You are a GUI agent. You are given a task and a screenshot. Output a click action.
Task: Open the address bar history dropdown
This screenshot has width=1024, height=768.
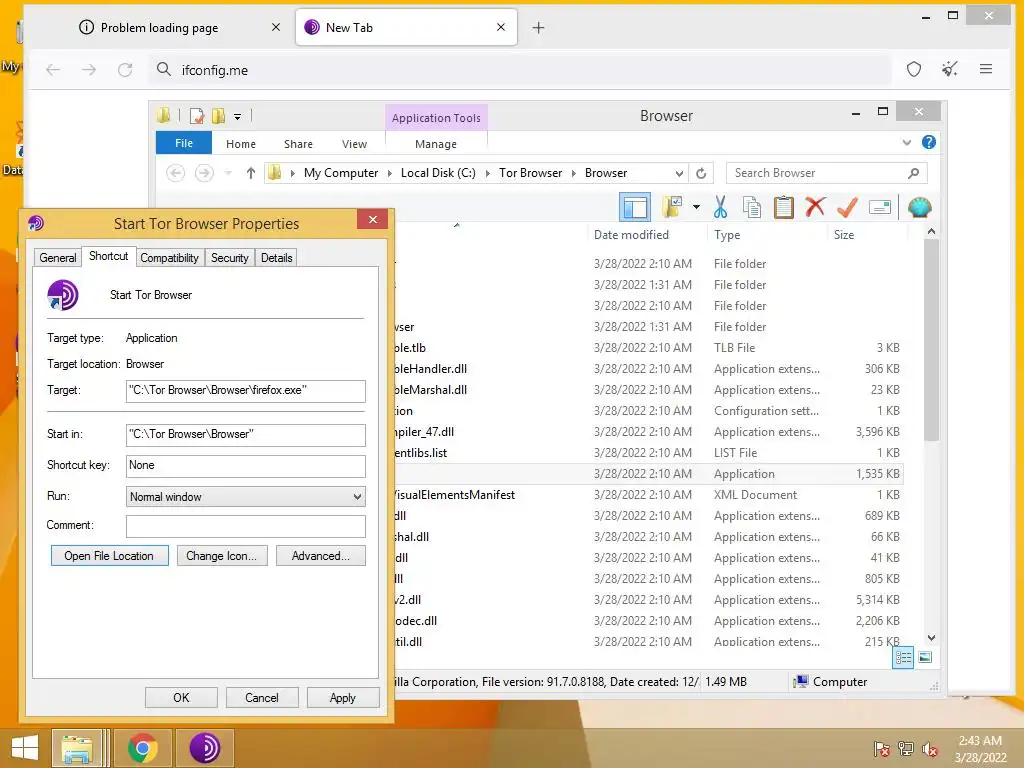679,173
